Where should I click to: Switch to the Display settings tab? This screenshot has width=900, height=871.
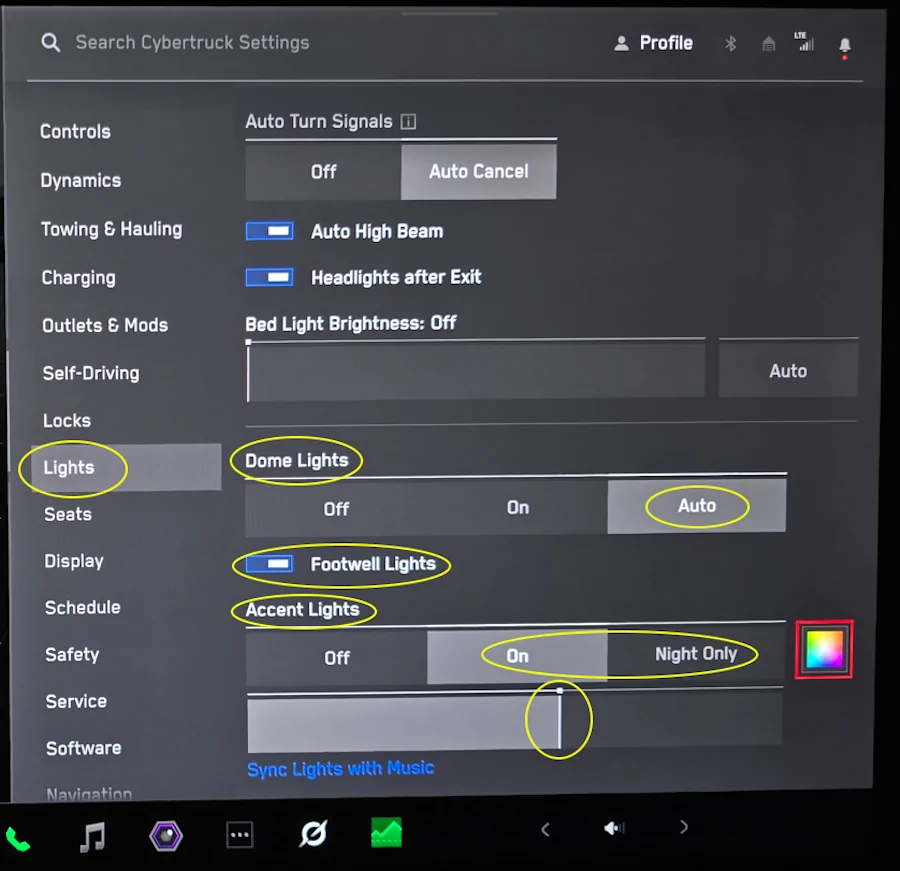74,561
